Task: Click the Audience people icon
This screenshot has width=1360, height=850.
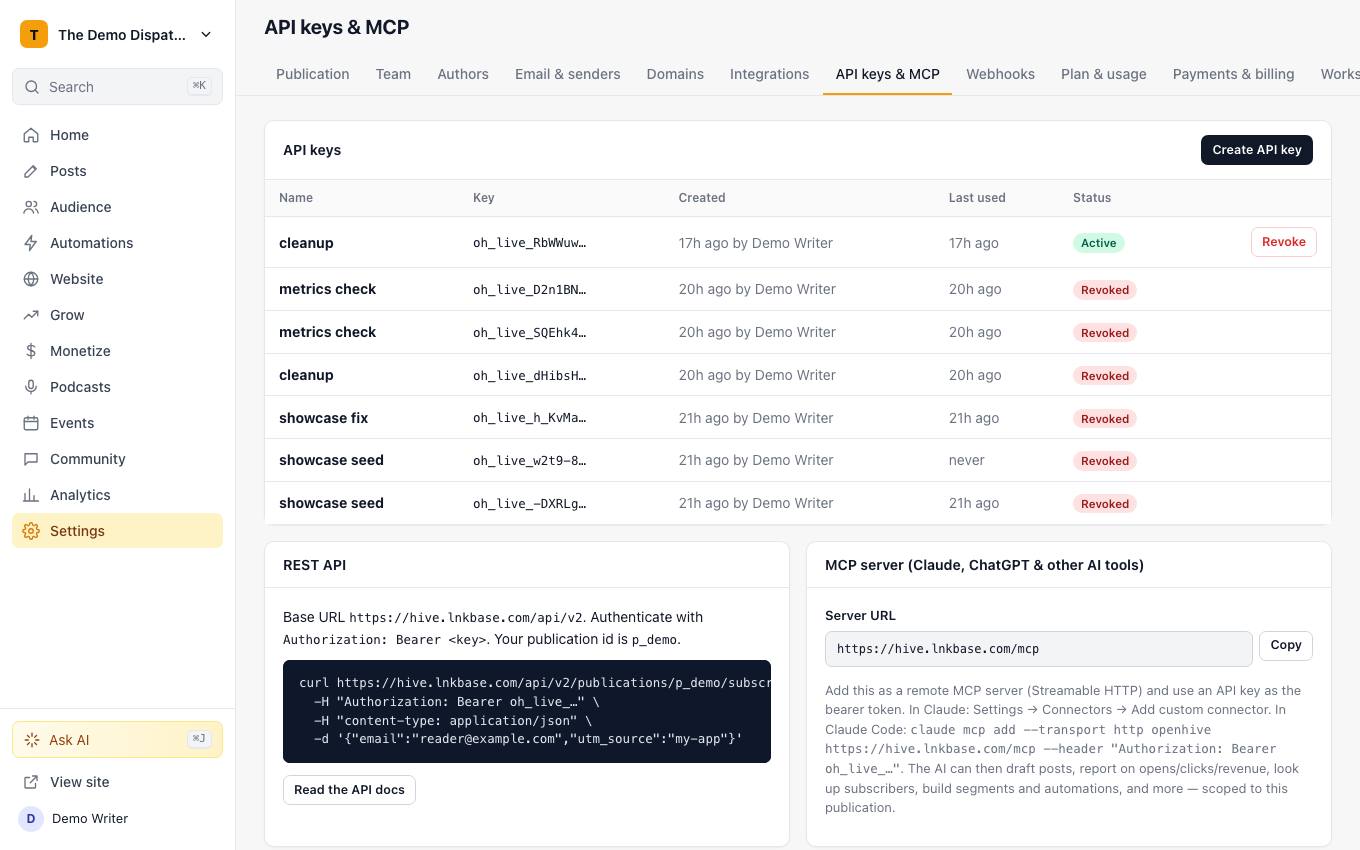Action: 31,207
